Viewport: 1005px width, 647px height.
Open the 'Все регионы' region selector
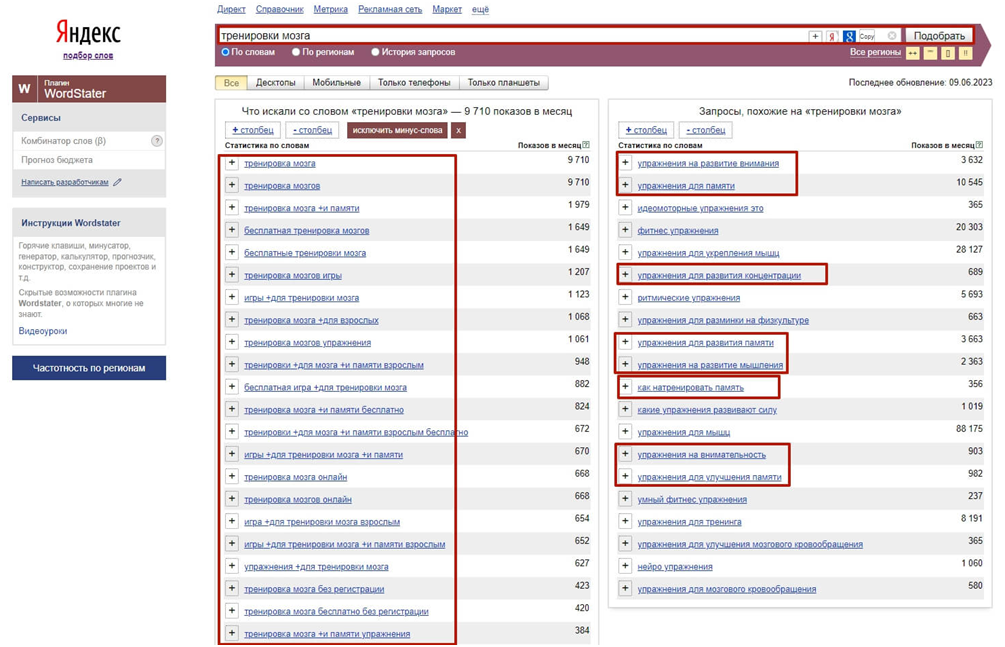coord(875,52)
